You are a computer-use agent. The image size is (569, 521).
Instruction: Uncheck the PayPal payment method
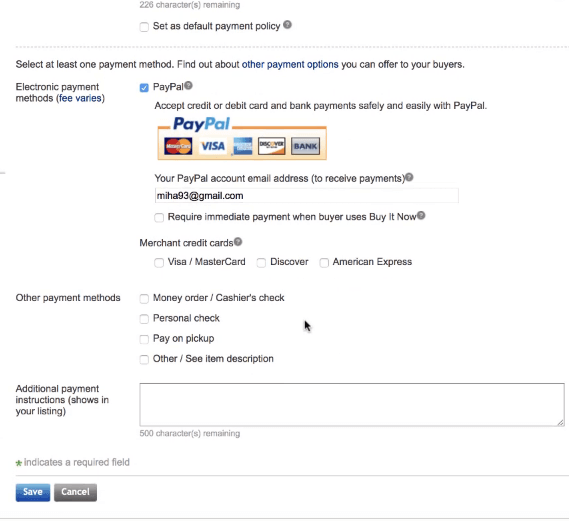(x=144, y=88)
